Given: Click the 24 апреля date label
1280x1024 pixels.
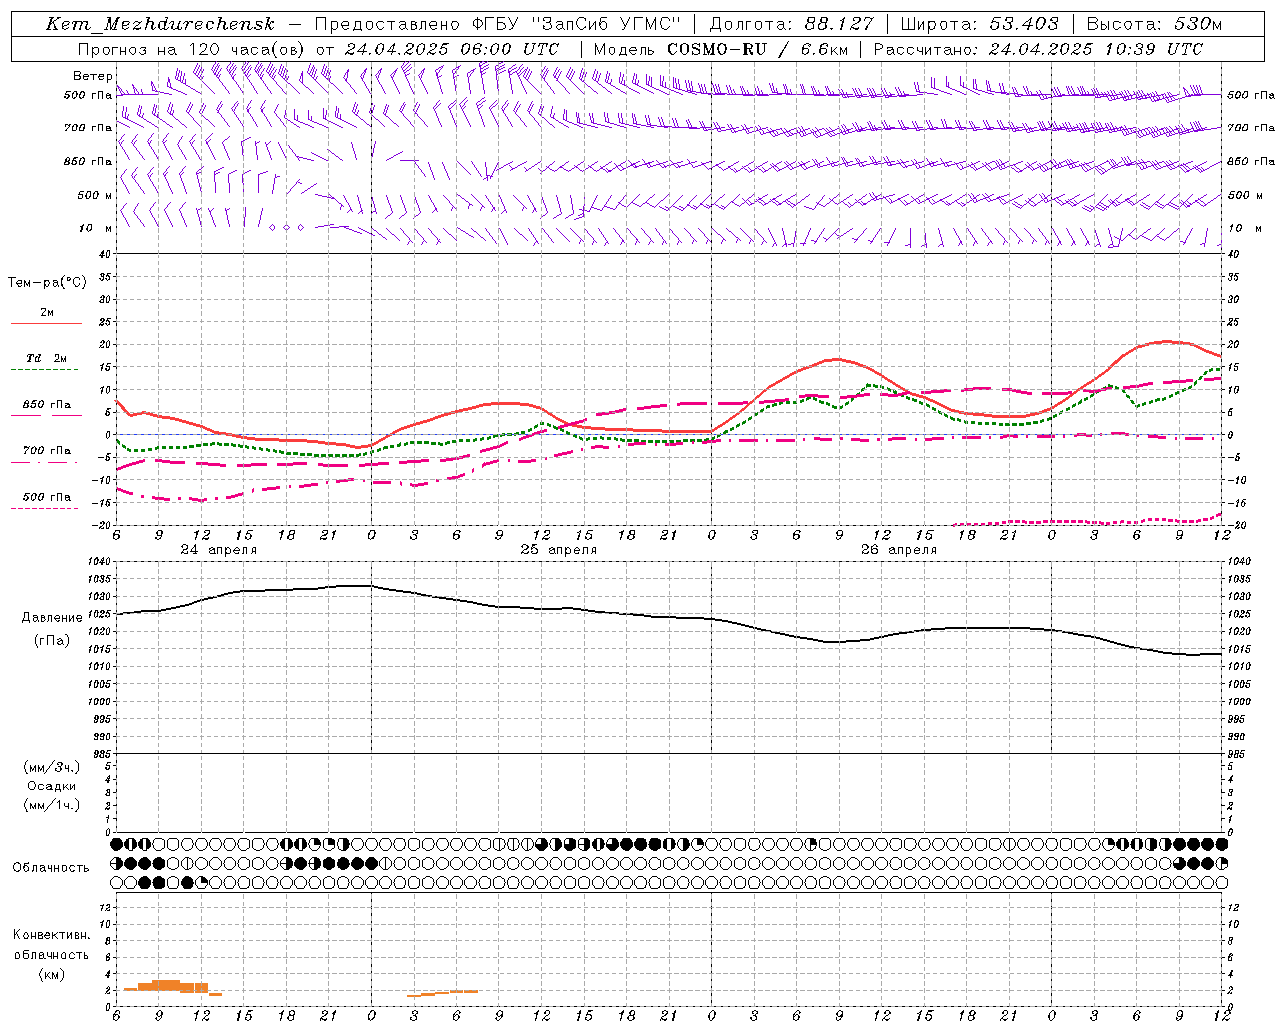Looking at the screenshot, I should click(x=218, y=550).
